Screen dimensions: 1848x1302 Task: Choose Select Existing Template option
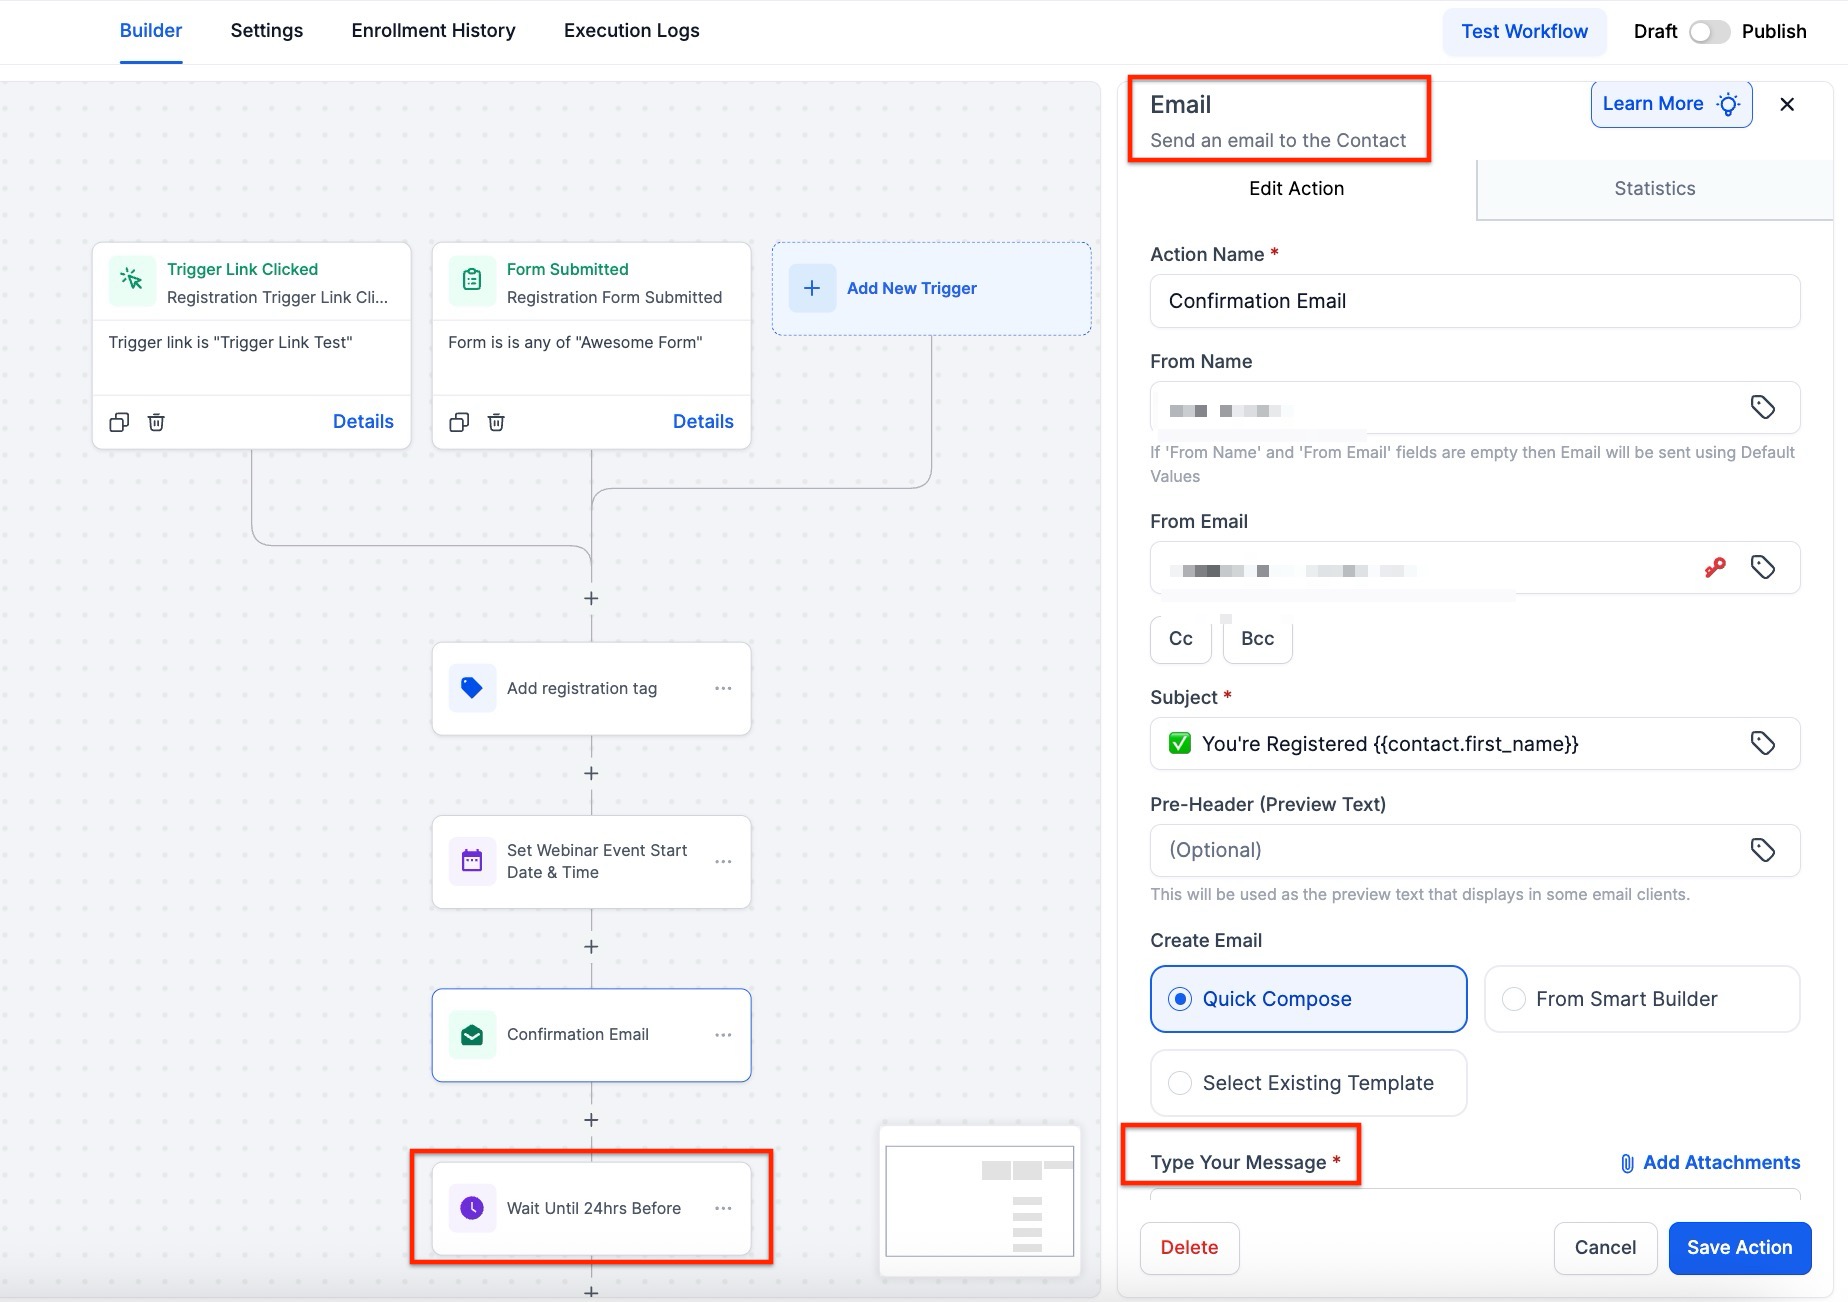1180,1083
